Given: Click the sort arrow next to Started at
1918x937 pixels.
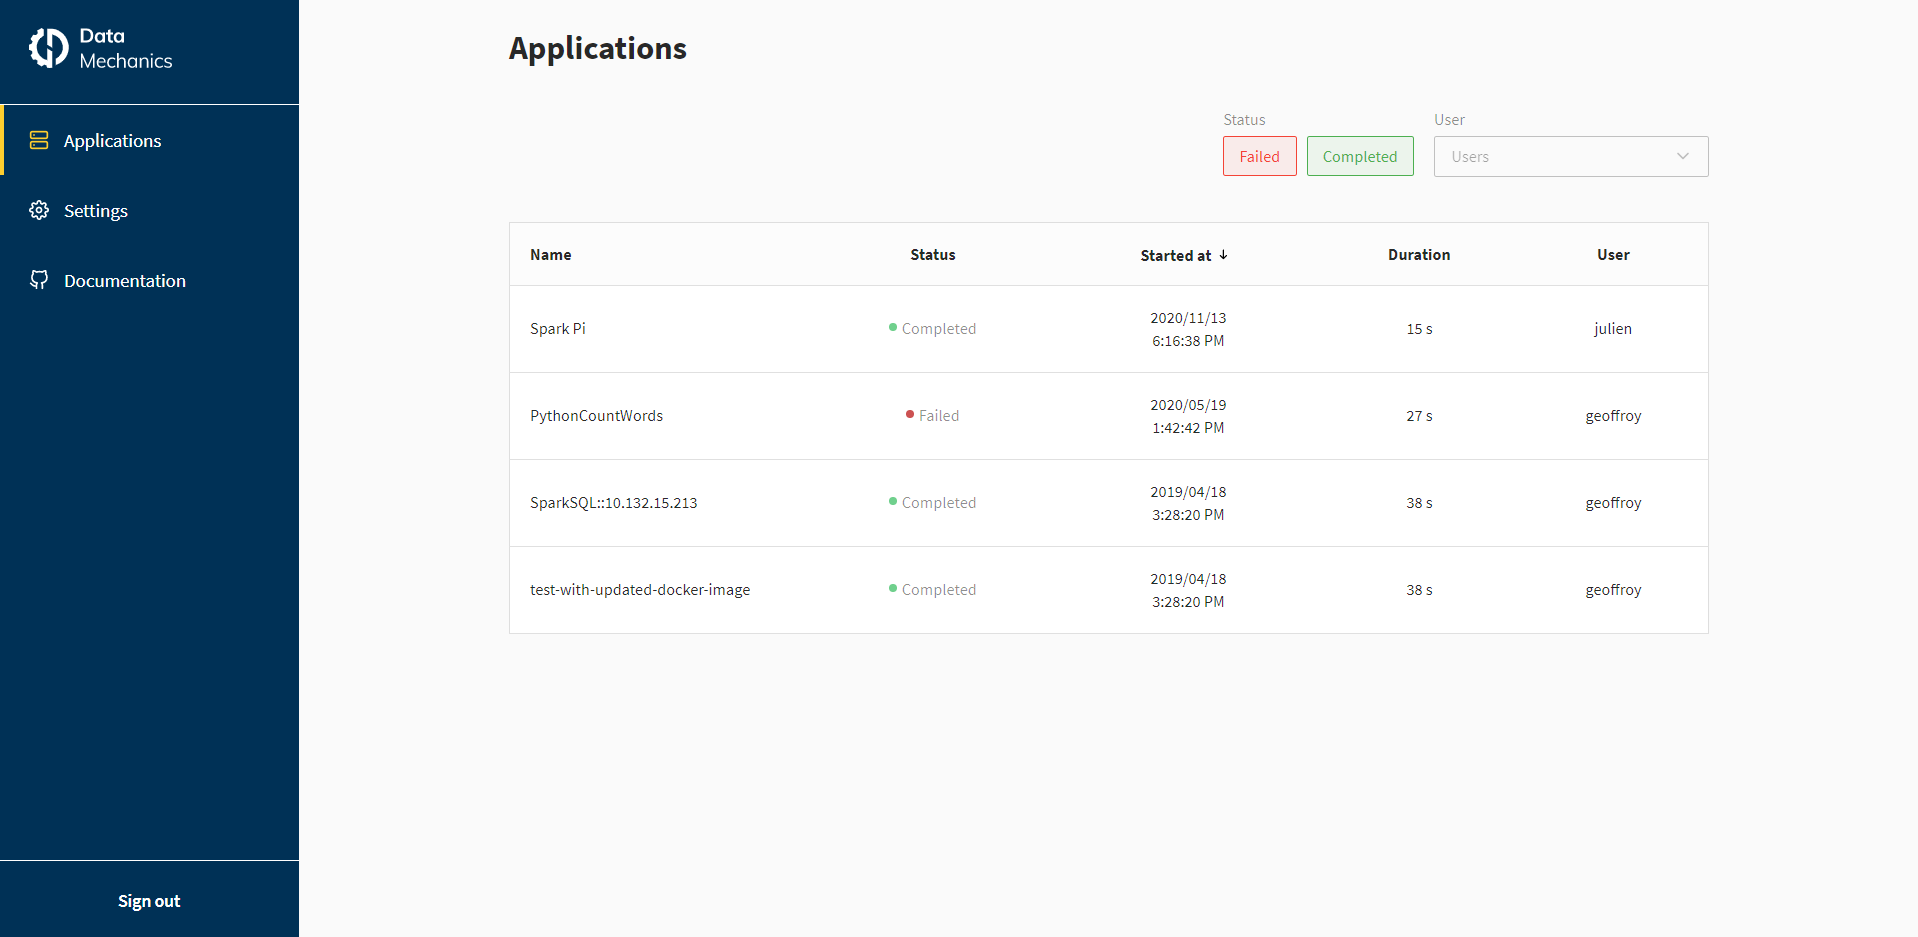Looking at the screenshot, I should (1224, 255).
